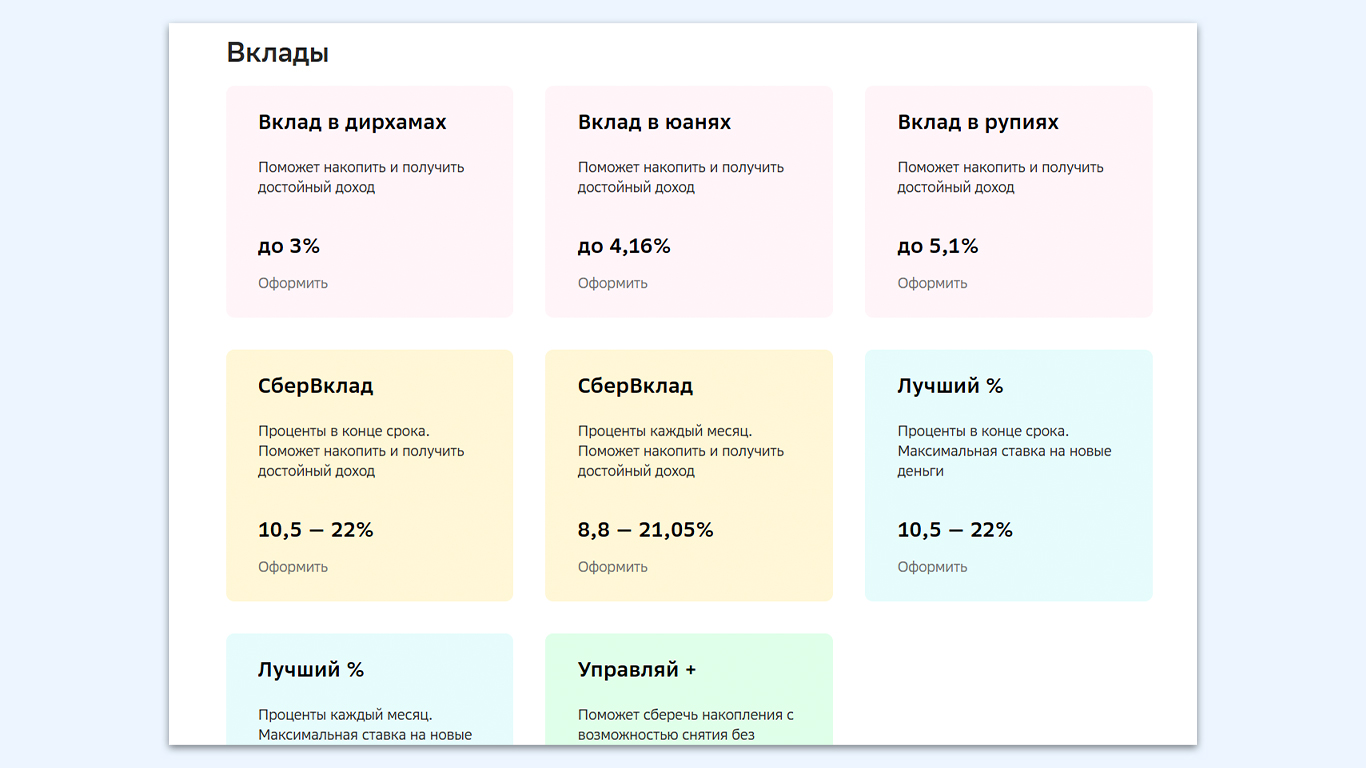Open the Вклад в рупиях card title
Screen dimensions: 1366x768
(x=978, y=123)
